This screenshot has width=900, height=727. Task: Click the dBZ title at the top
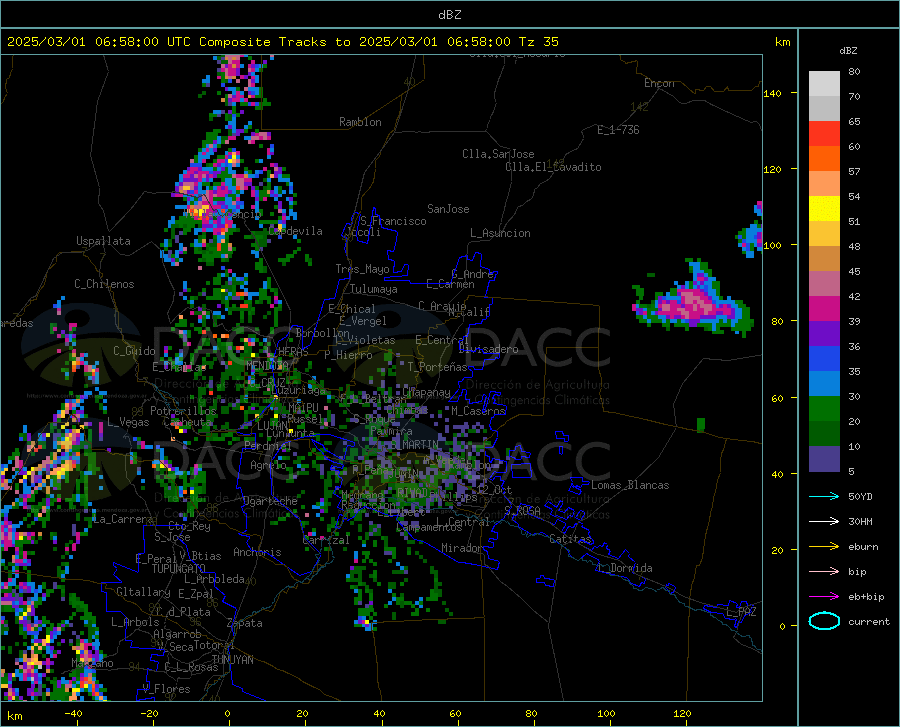(x=449, y=15)
